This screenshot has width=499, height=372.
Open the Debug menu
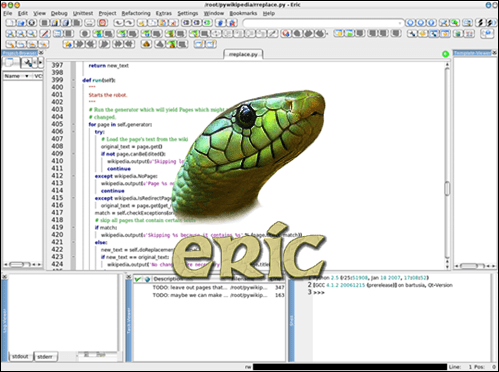[59, 13]
